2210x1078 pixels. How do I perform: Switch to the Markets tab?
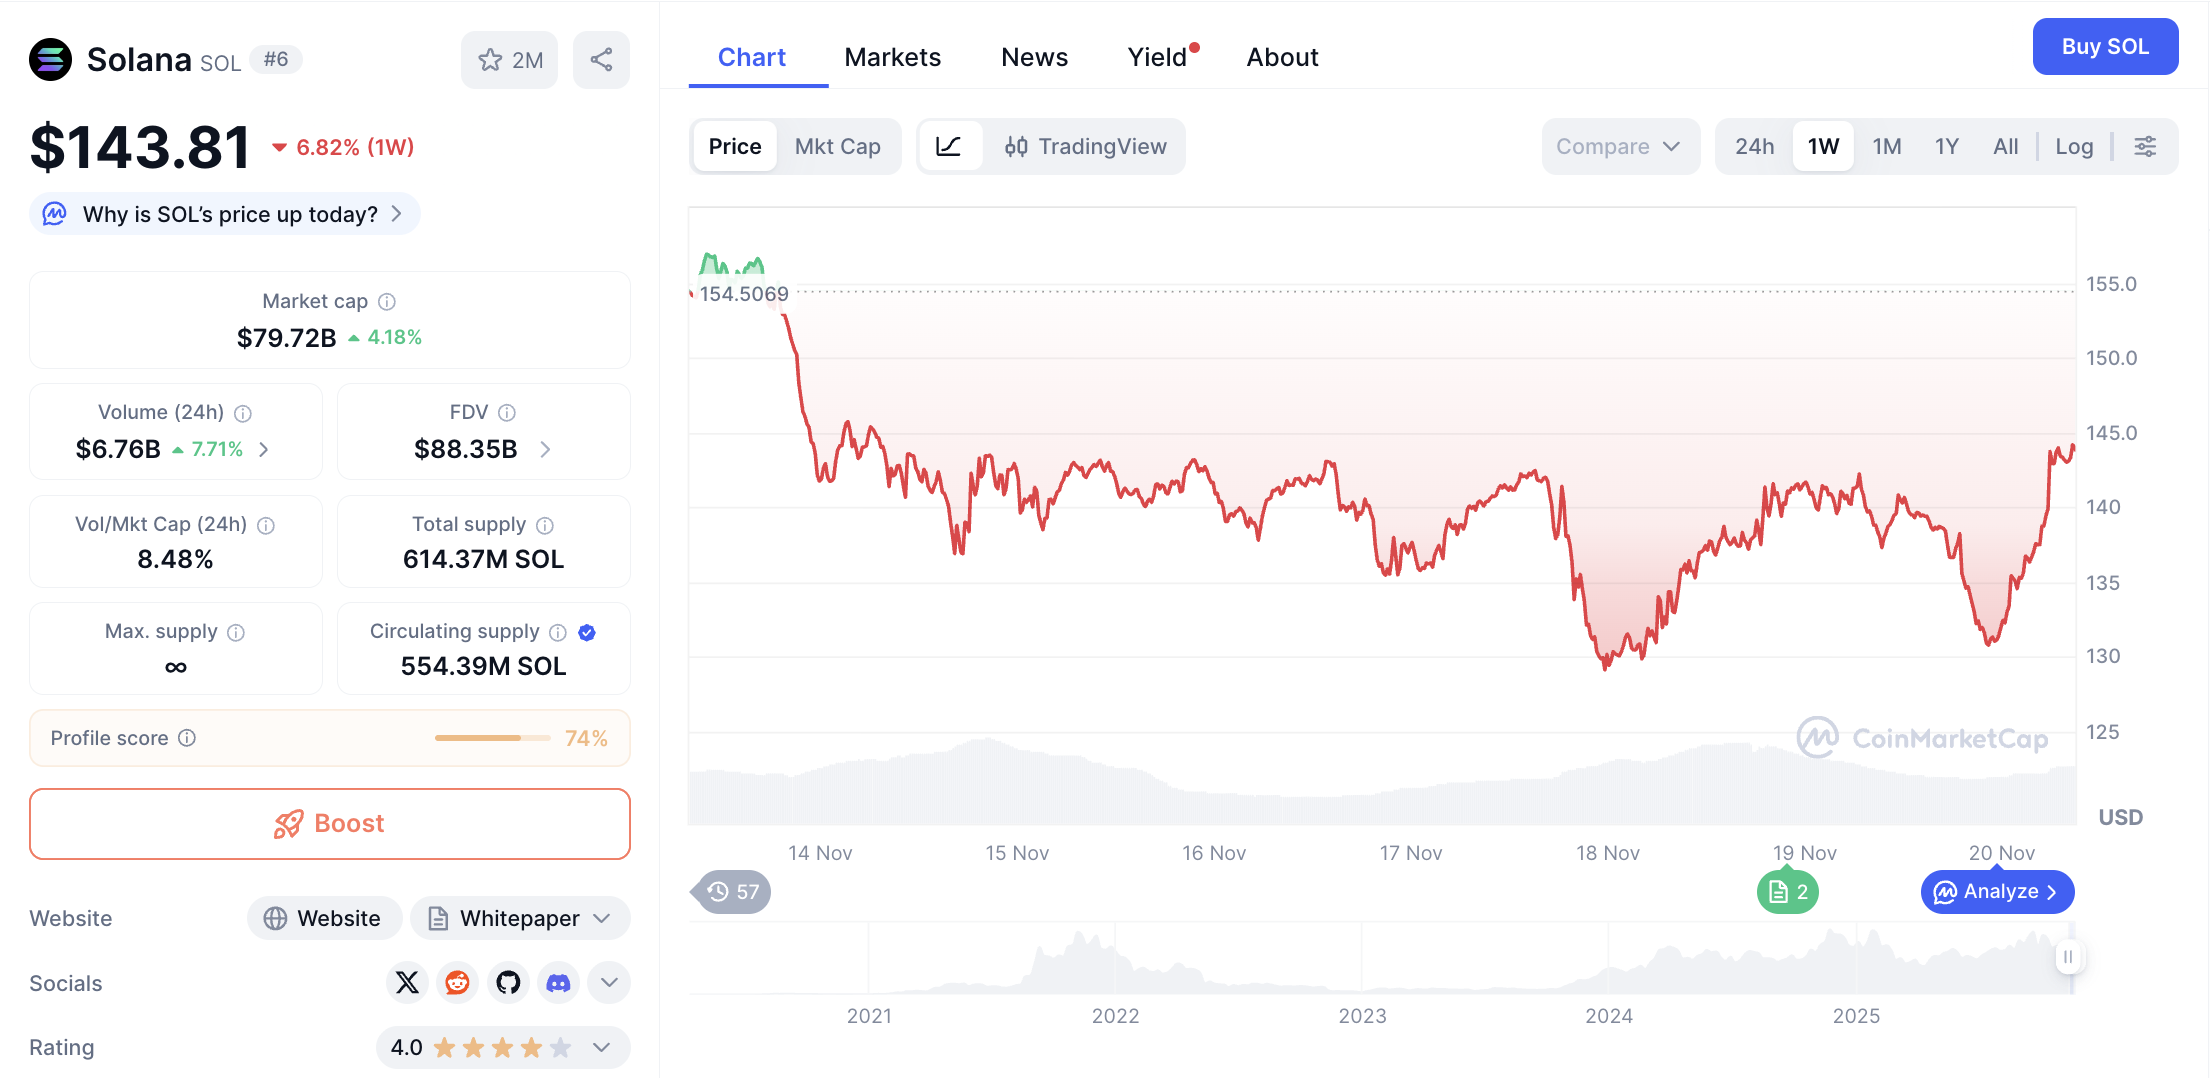[x=892, y=58]
